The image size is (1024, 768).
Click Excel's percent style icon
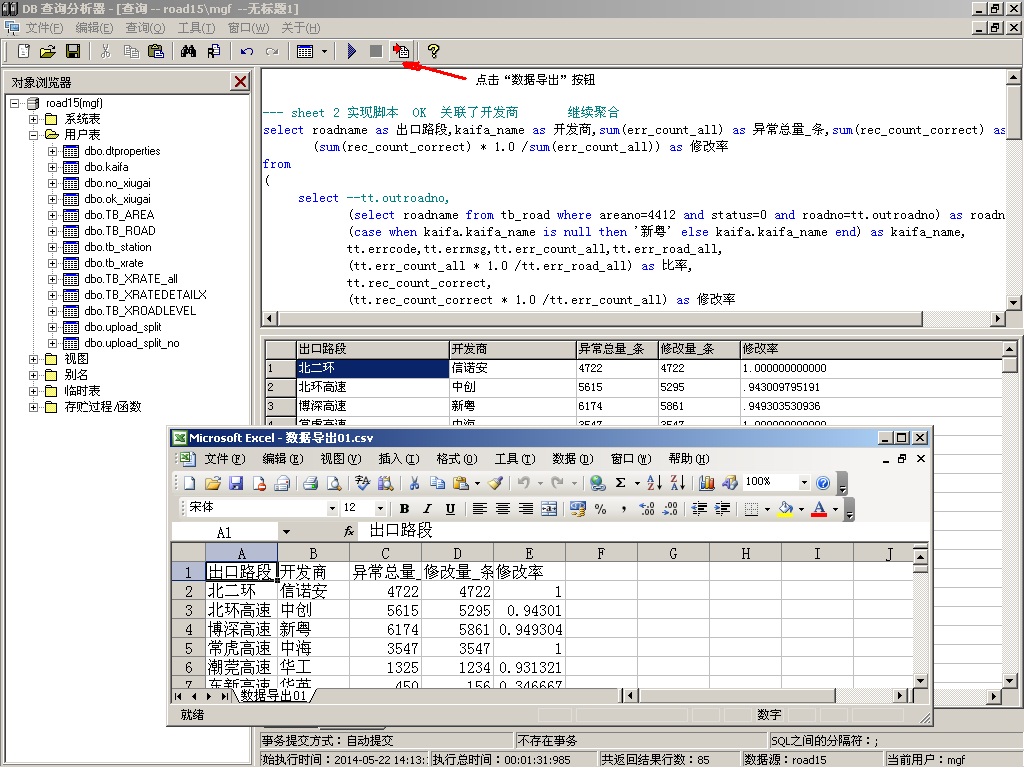[x=600, y=509]
